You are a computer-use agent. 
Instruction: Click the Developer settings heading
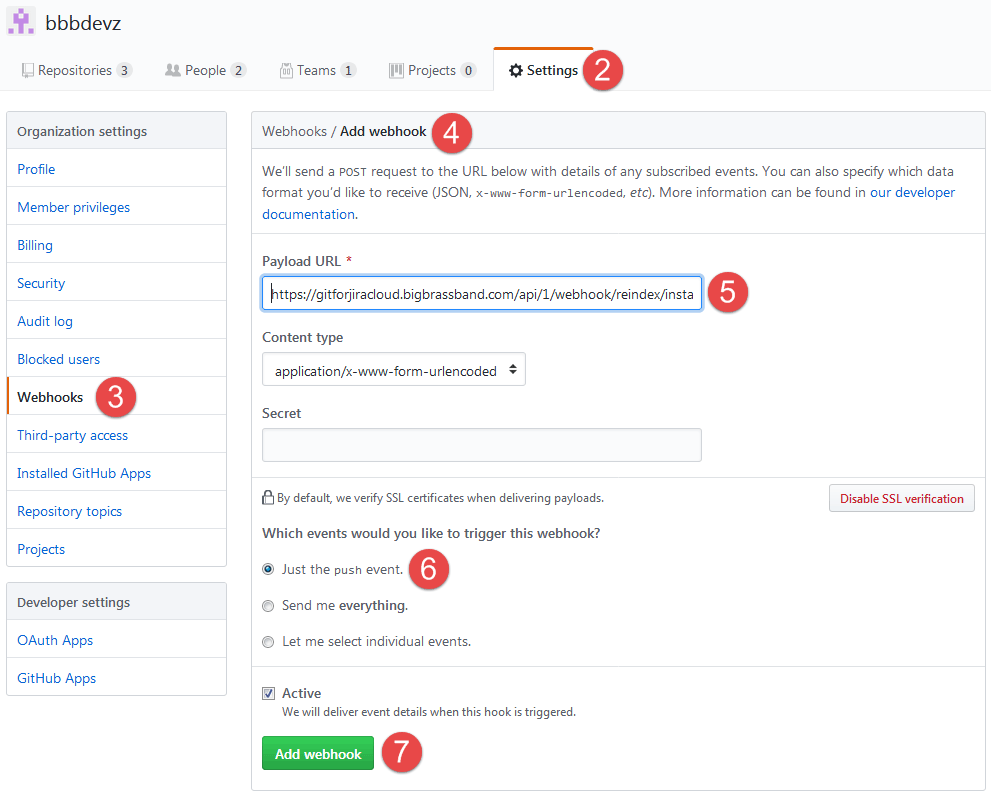point(73,602)
